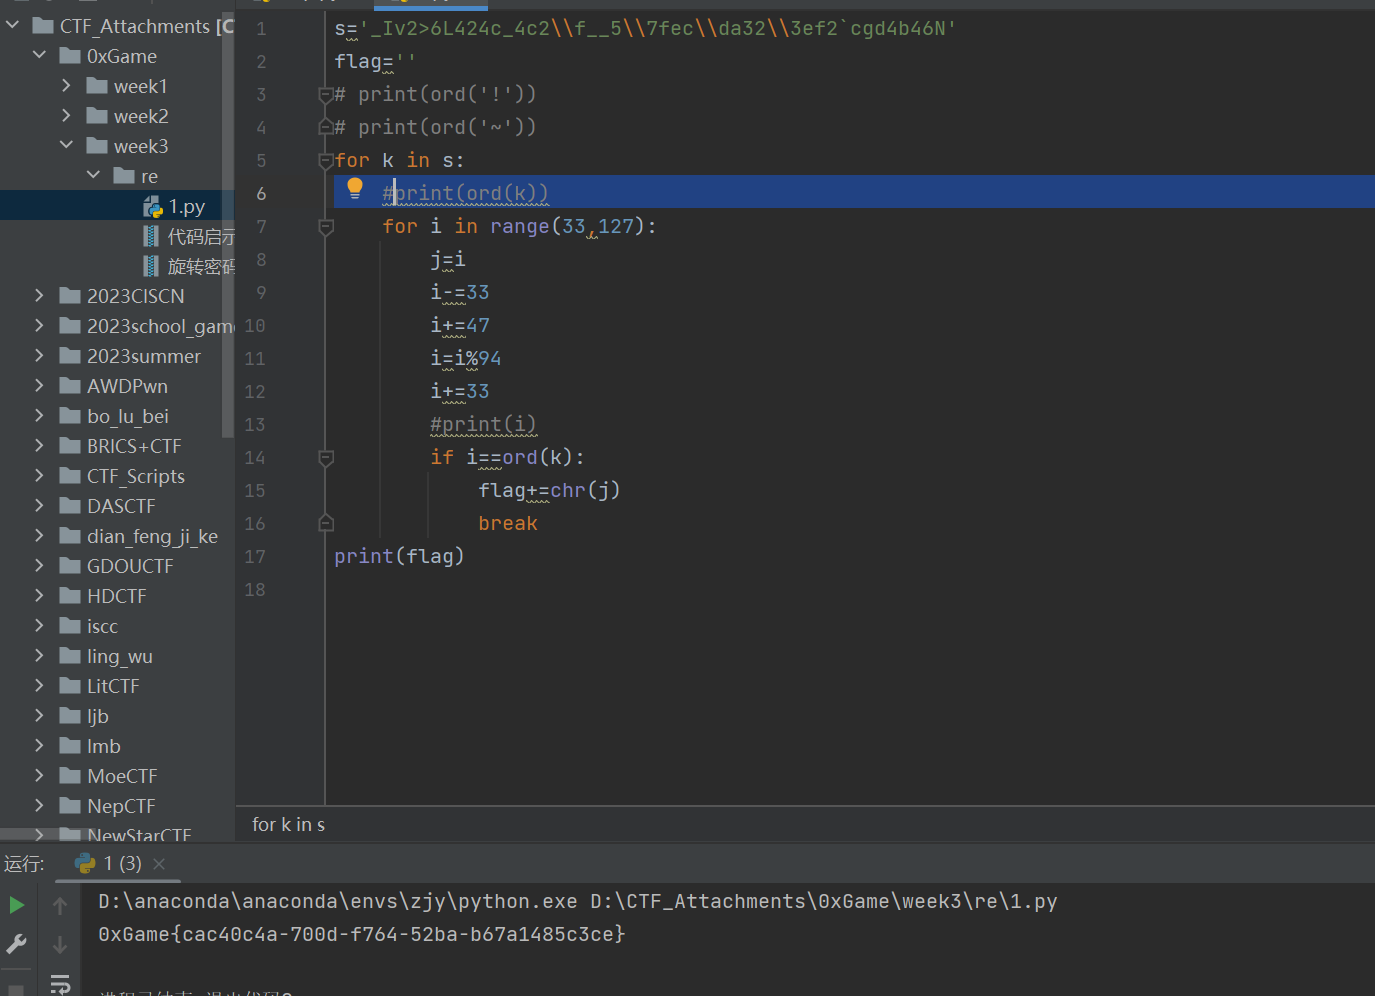Click the project tree vertical scrollbar
The image size is (1375, 996).
228,250
